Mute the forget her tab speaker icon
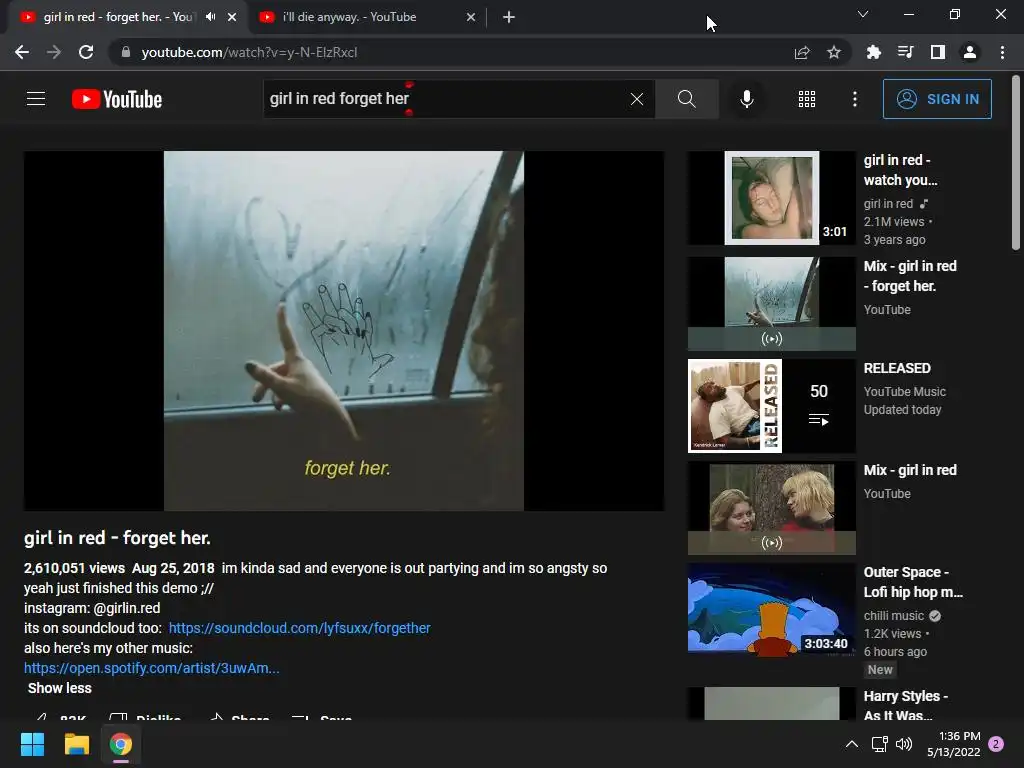Image resolution: width=1024 pixels, height=768 pixels. [210, 17]
